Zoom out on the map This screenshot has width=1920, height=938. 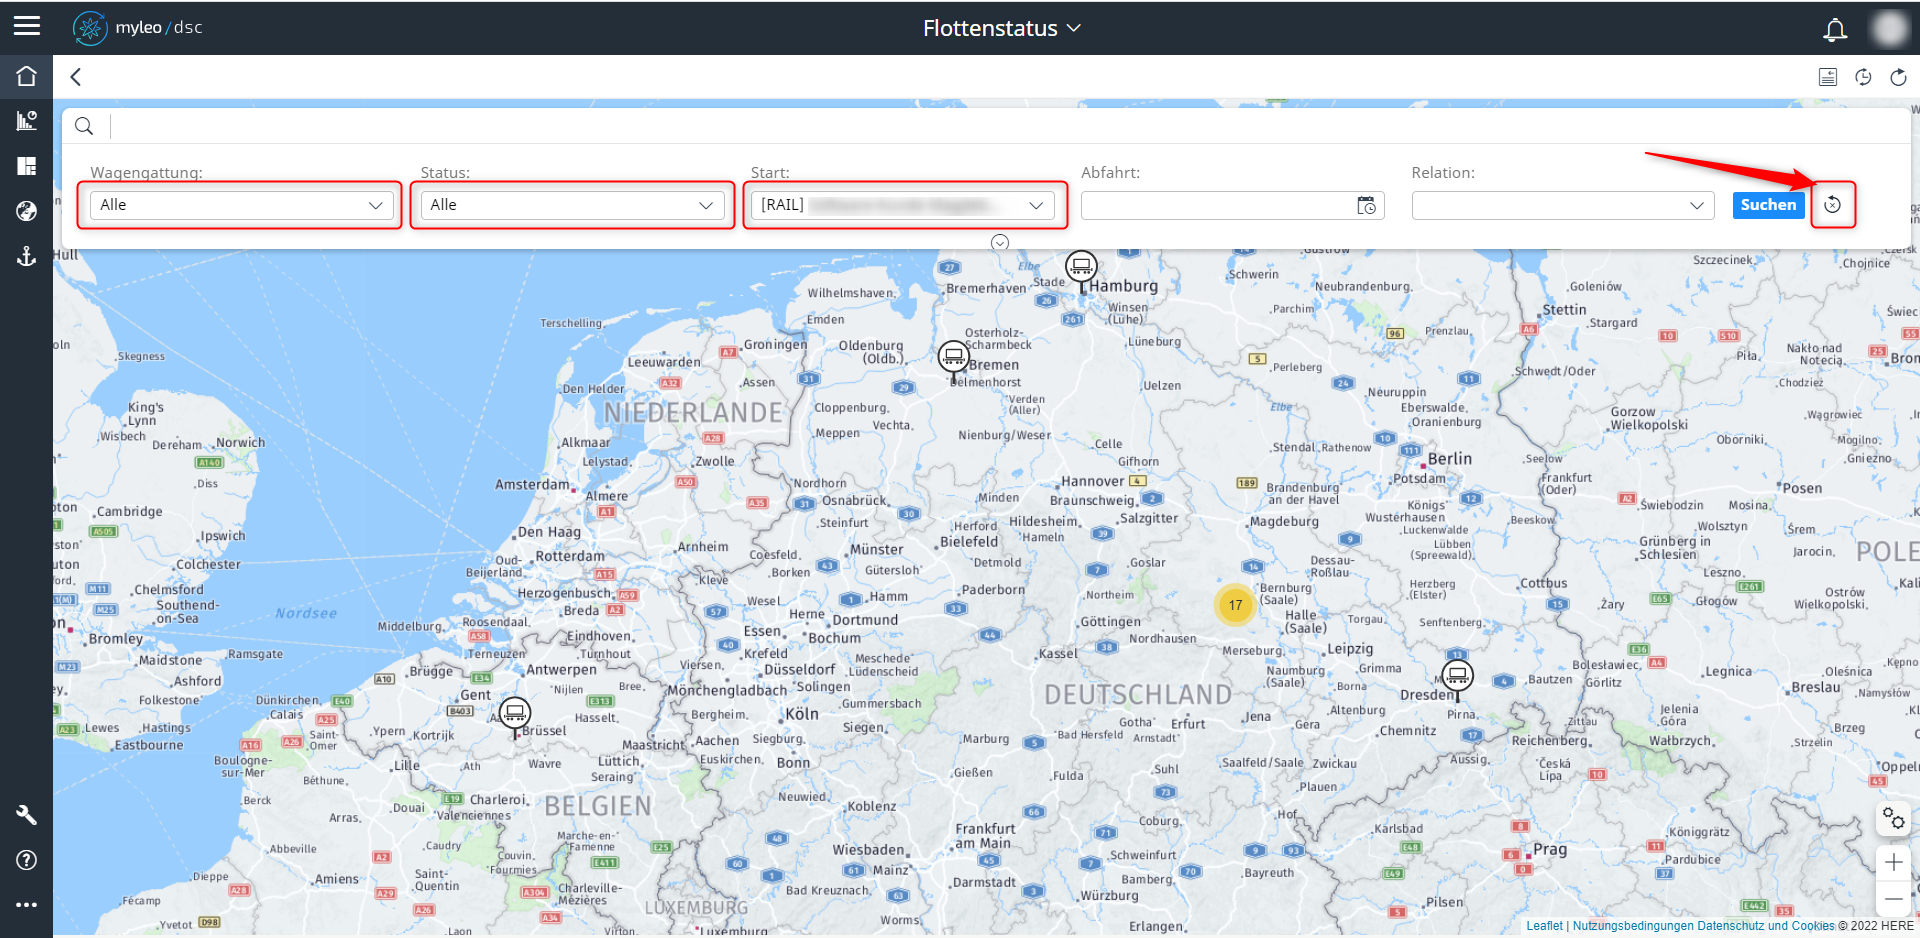(1893, 899)
